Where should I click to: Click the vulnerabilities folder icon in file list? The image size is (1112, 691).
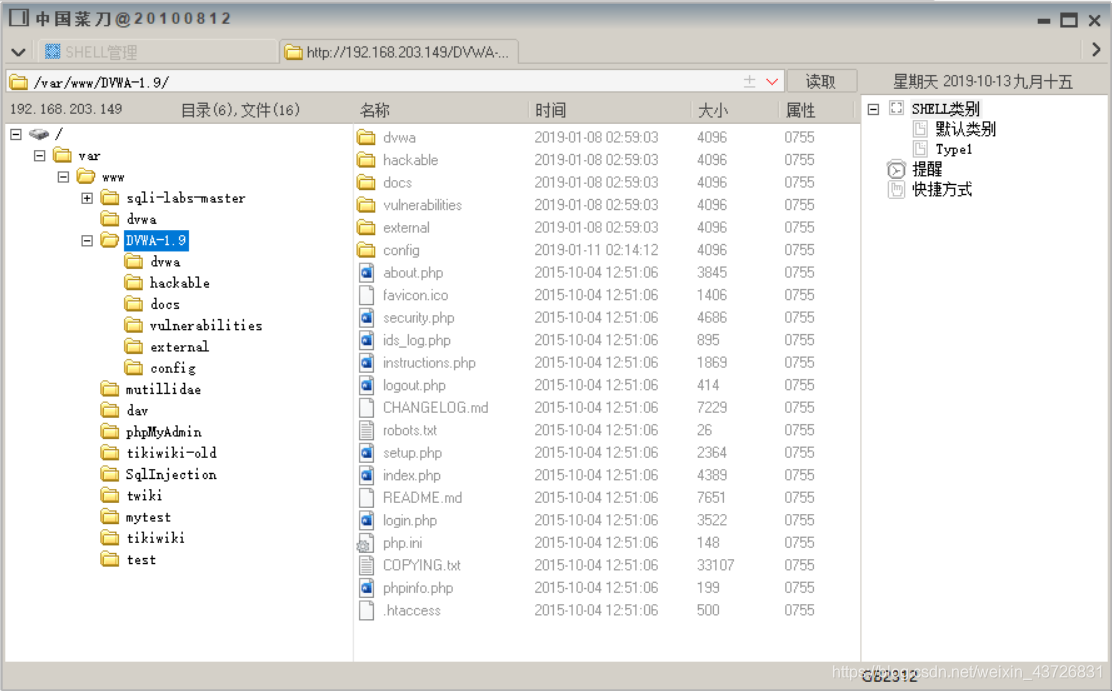[366, 205]
